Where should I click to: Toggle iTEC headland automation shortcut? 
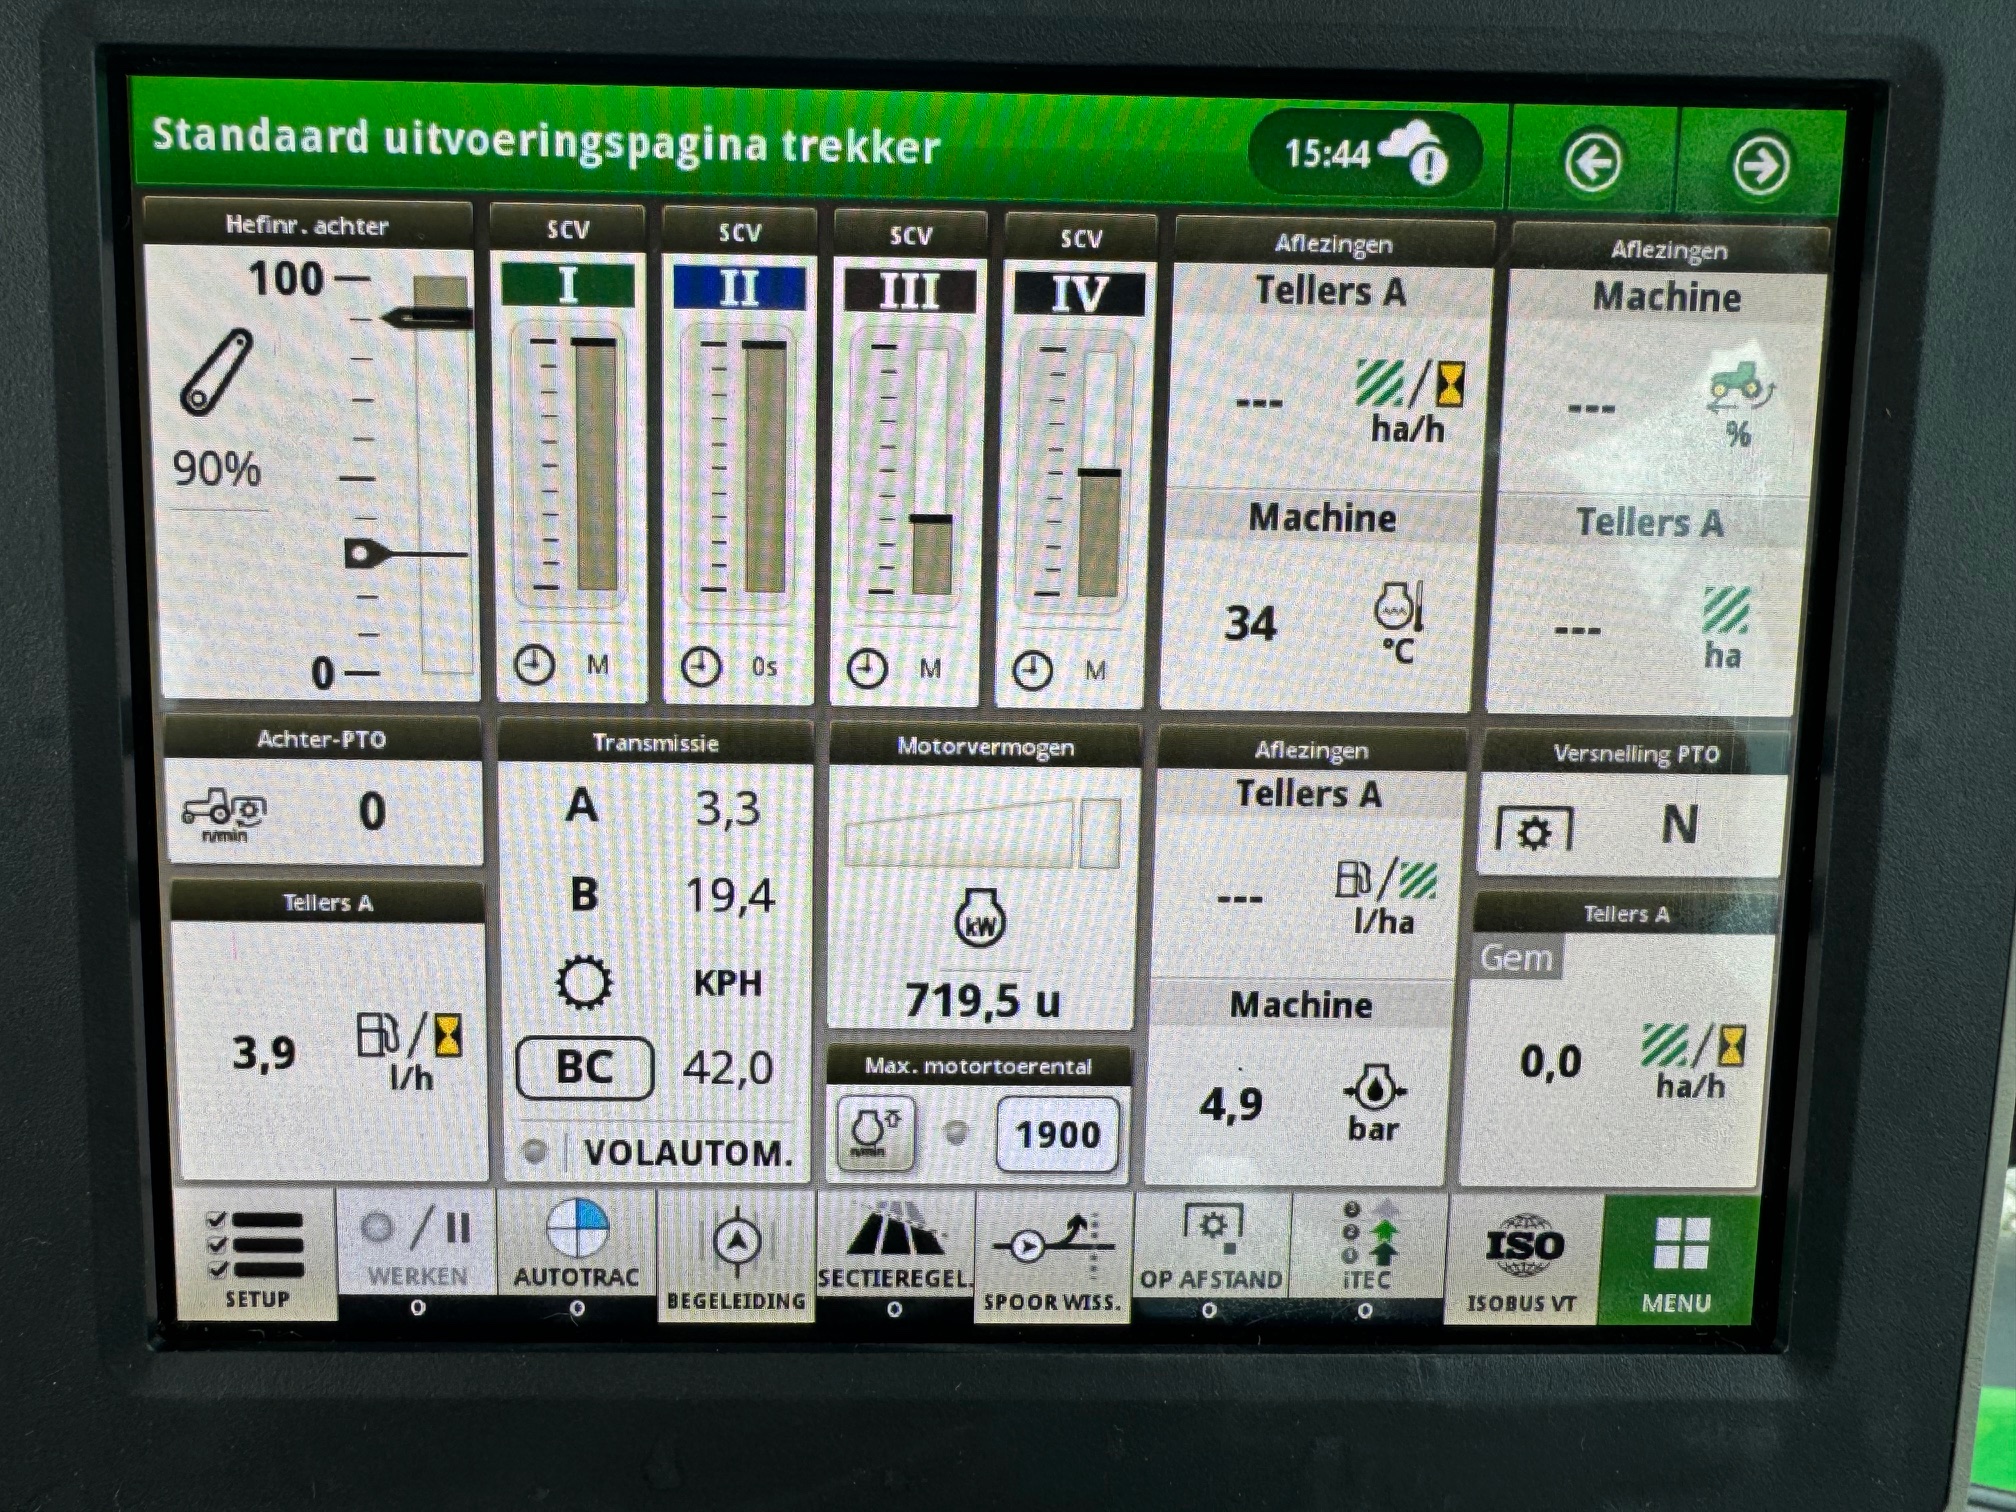tap(1367, 1247)
